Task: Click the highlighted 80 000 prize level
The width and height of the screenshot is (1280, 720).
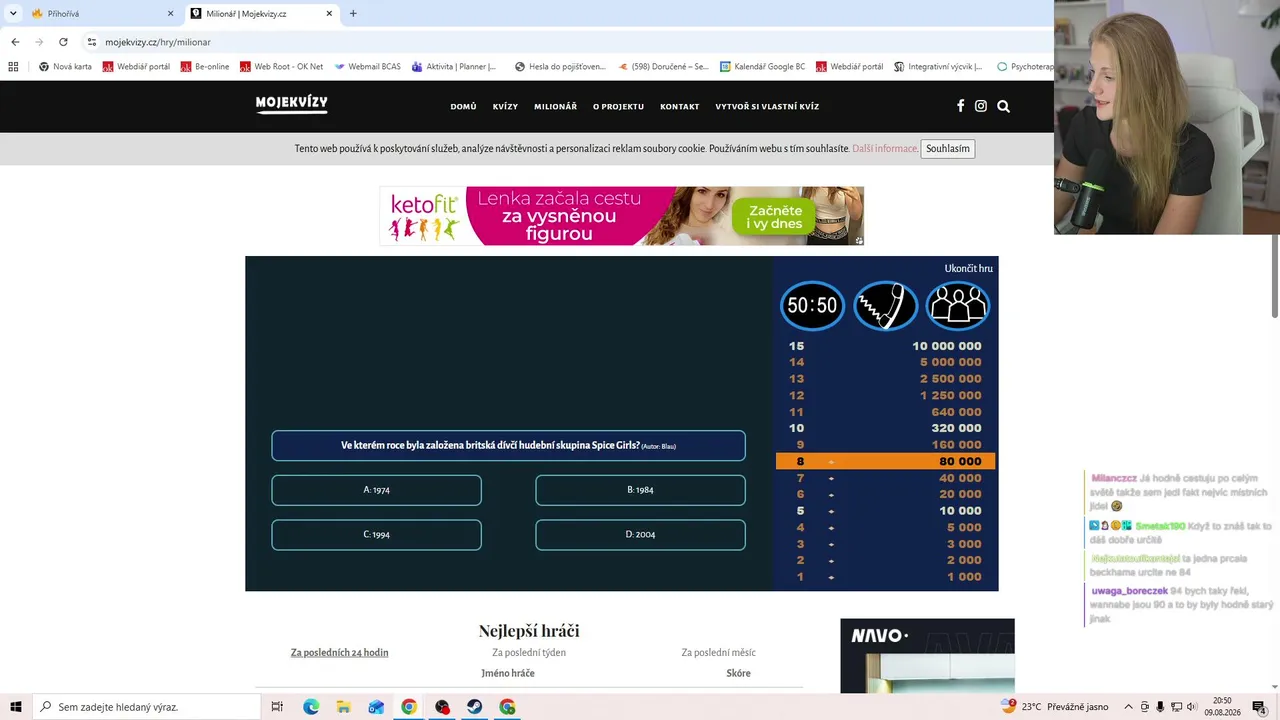Action: [x=886, y=461]
